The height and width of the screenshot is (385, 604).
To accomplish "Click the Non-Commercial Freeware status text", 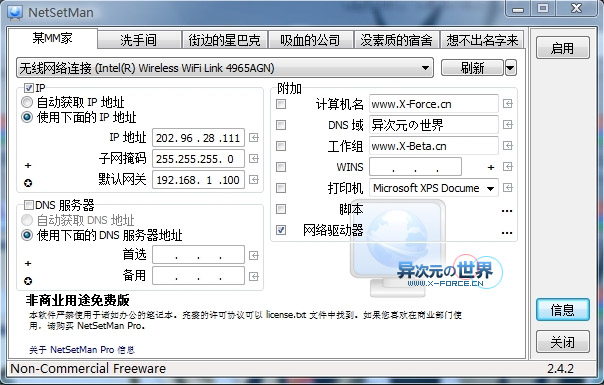I will tap(88, 368).
